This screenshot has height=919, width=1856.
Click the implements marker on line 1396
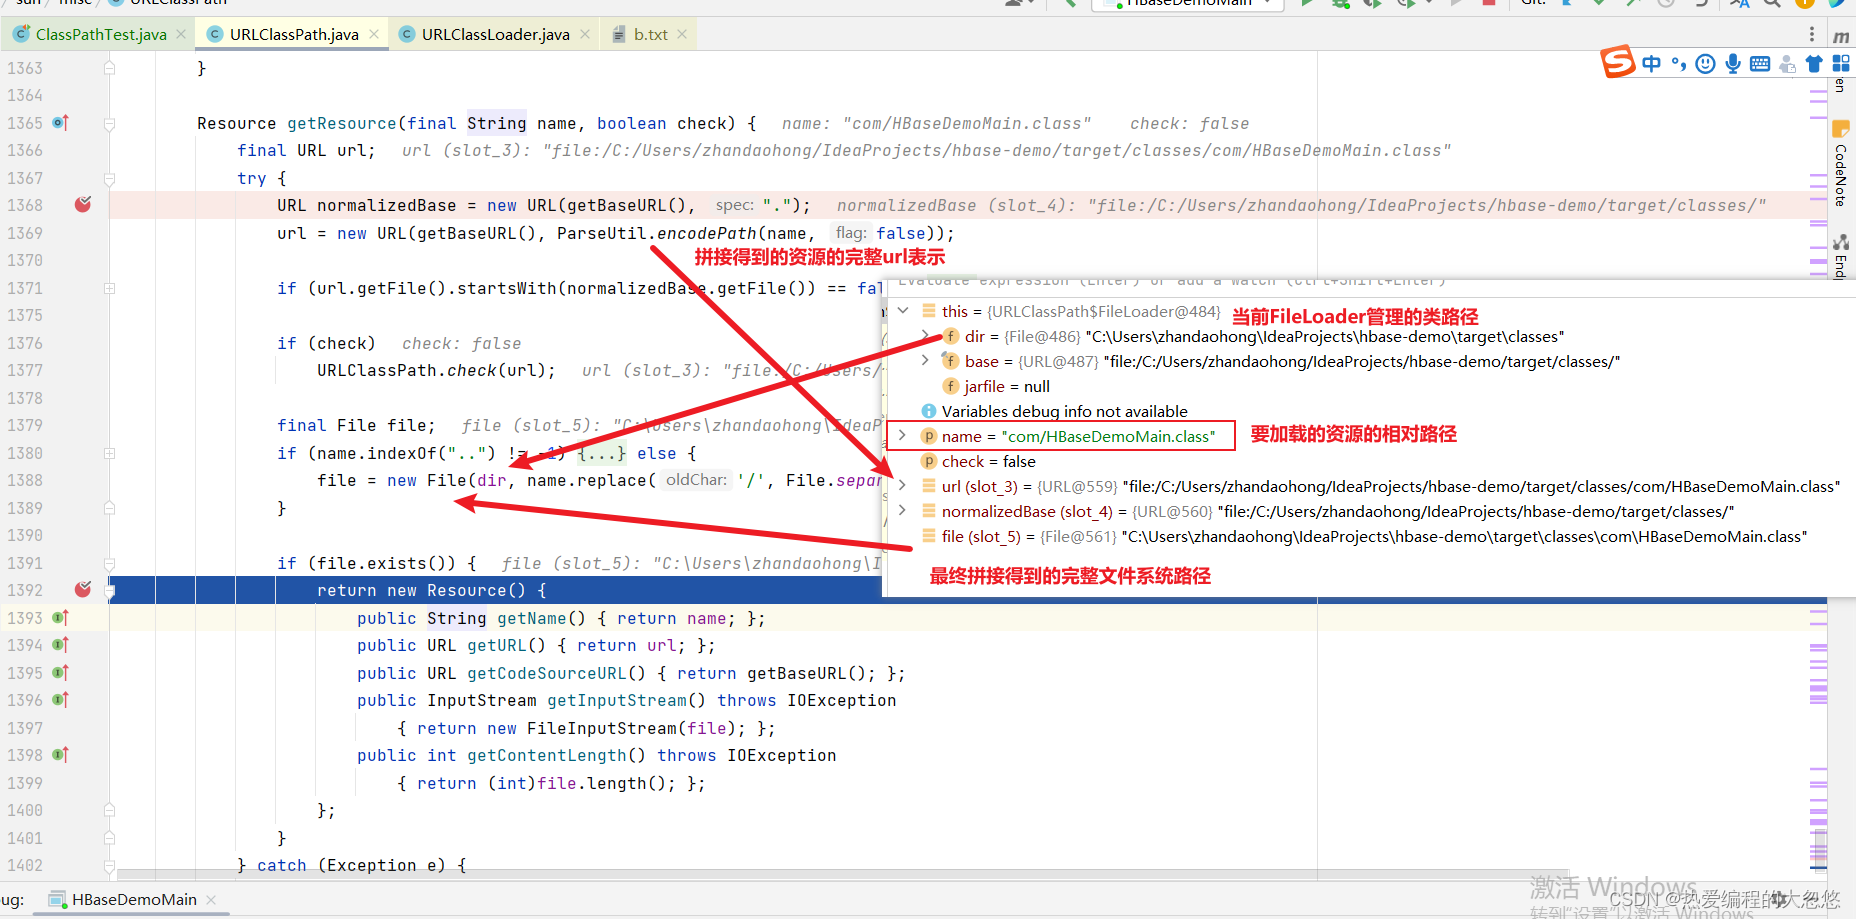click(x=60, y=700)
